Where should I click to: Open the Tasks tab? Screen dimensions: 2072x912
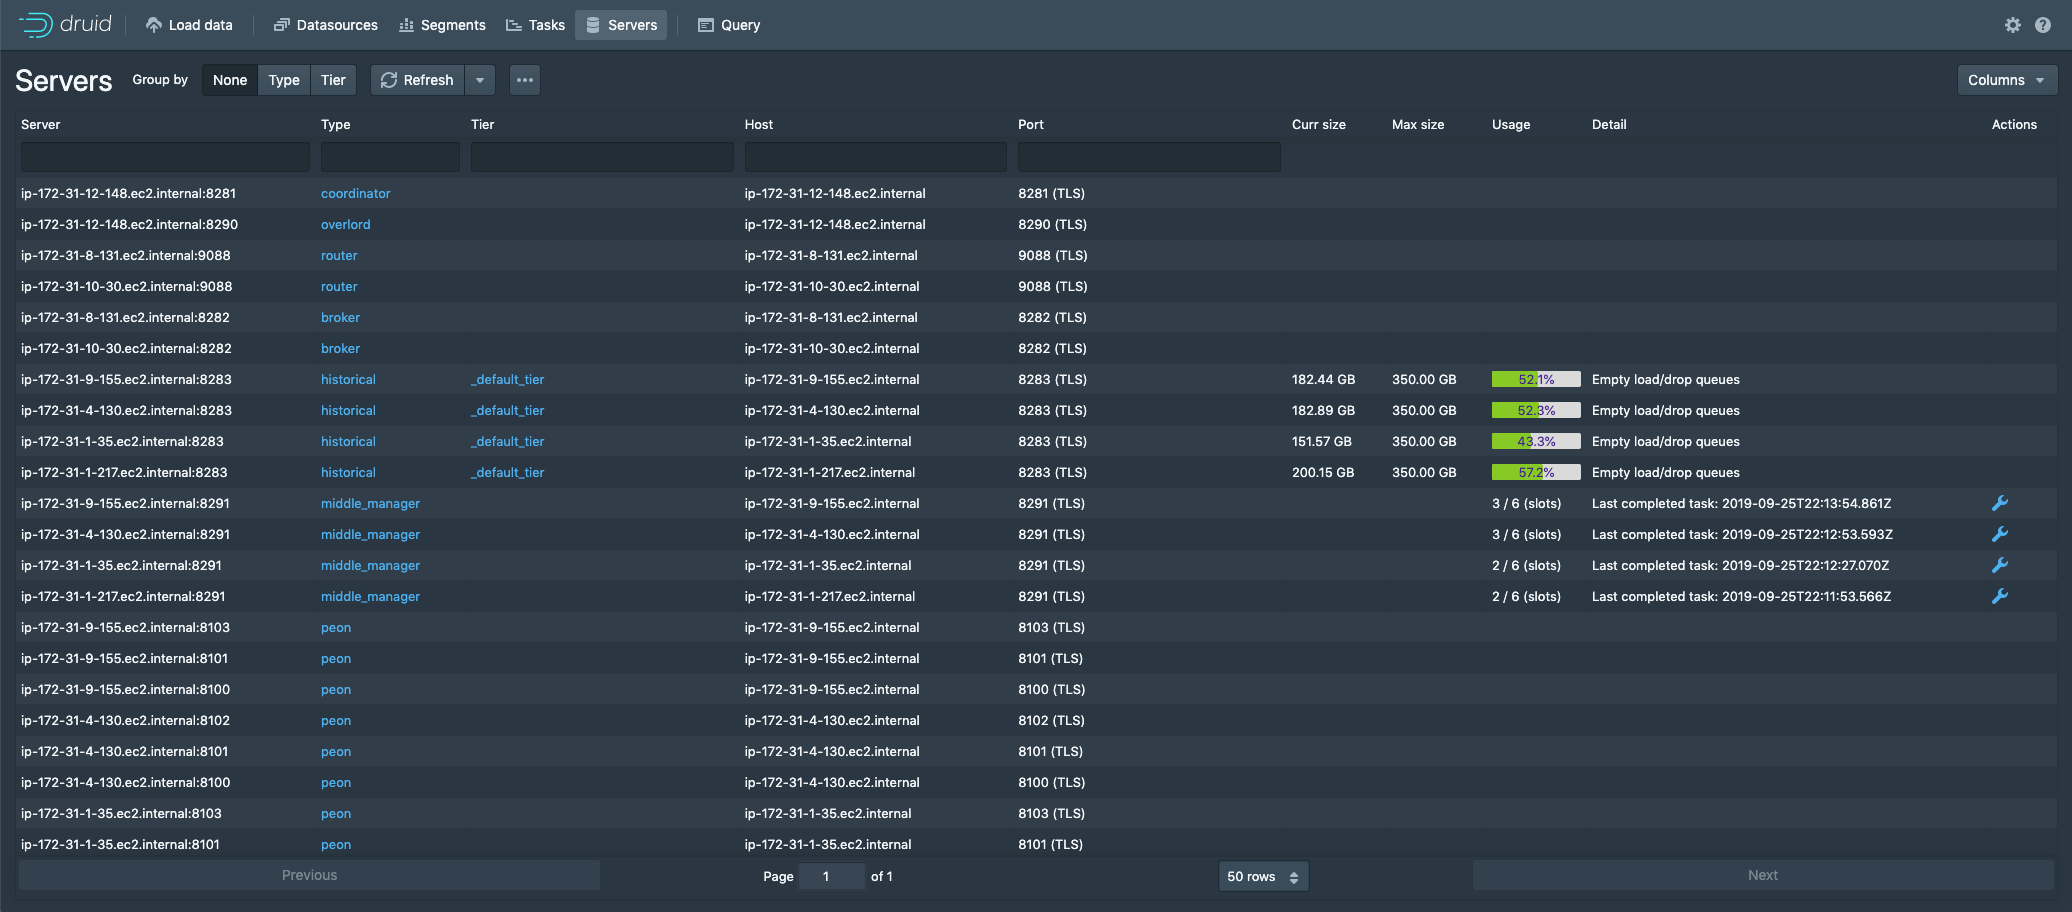tap(535, 25)
